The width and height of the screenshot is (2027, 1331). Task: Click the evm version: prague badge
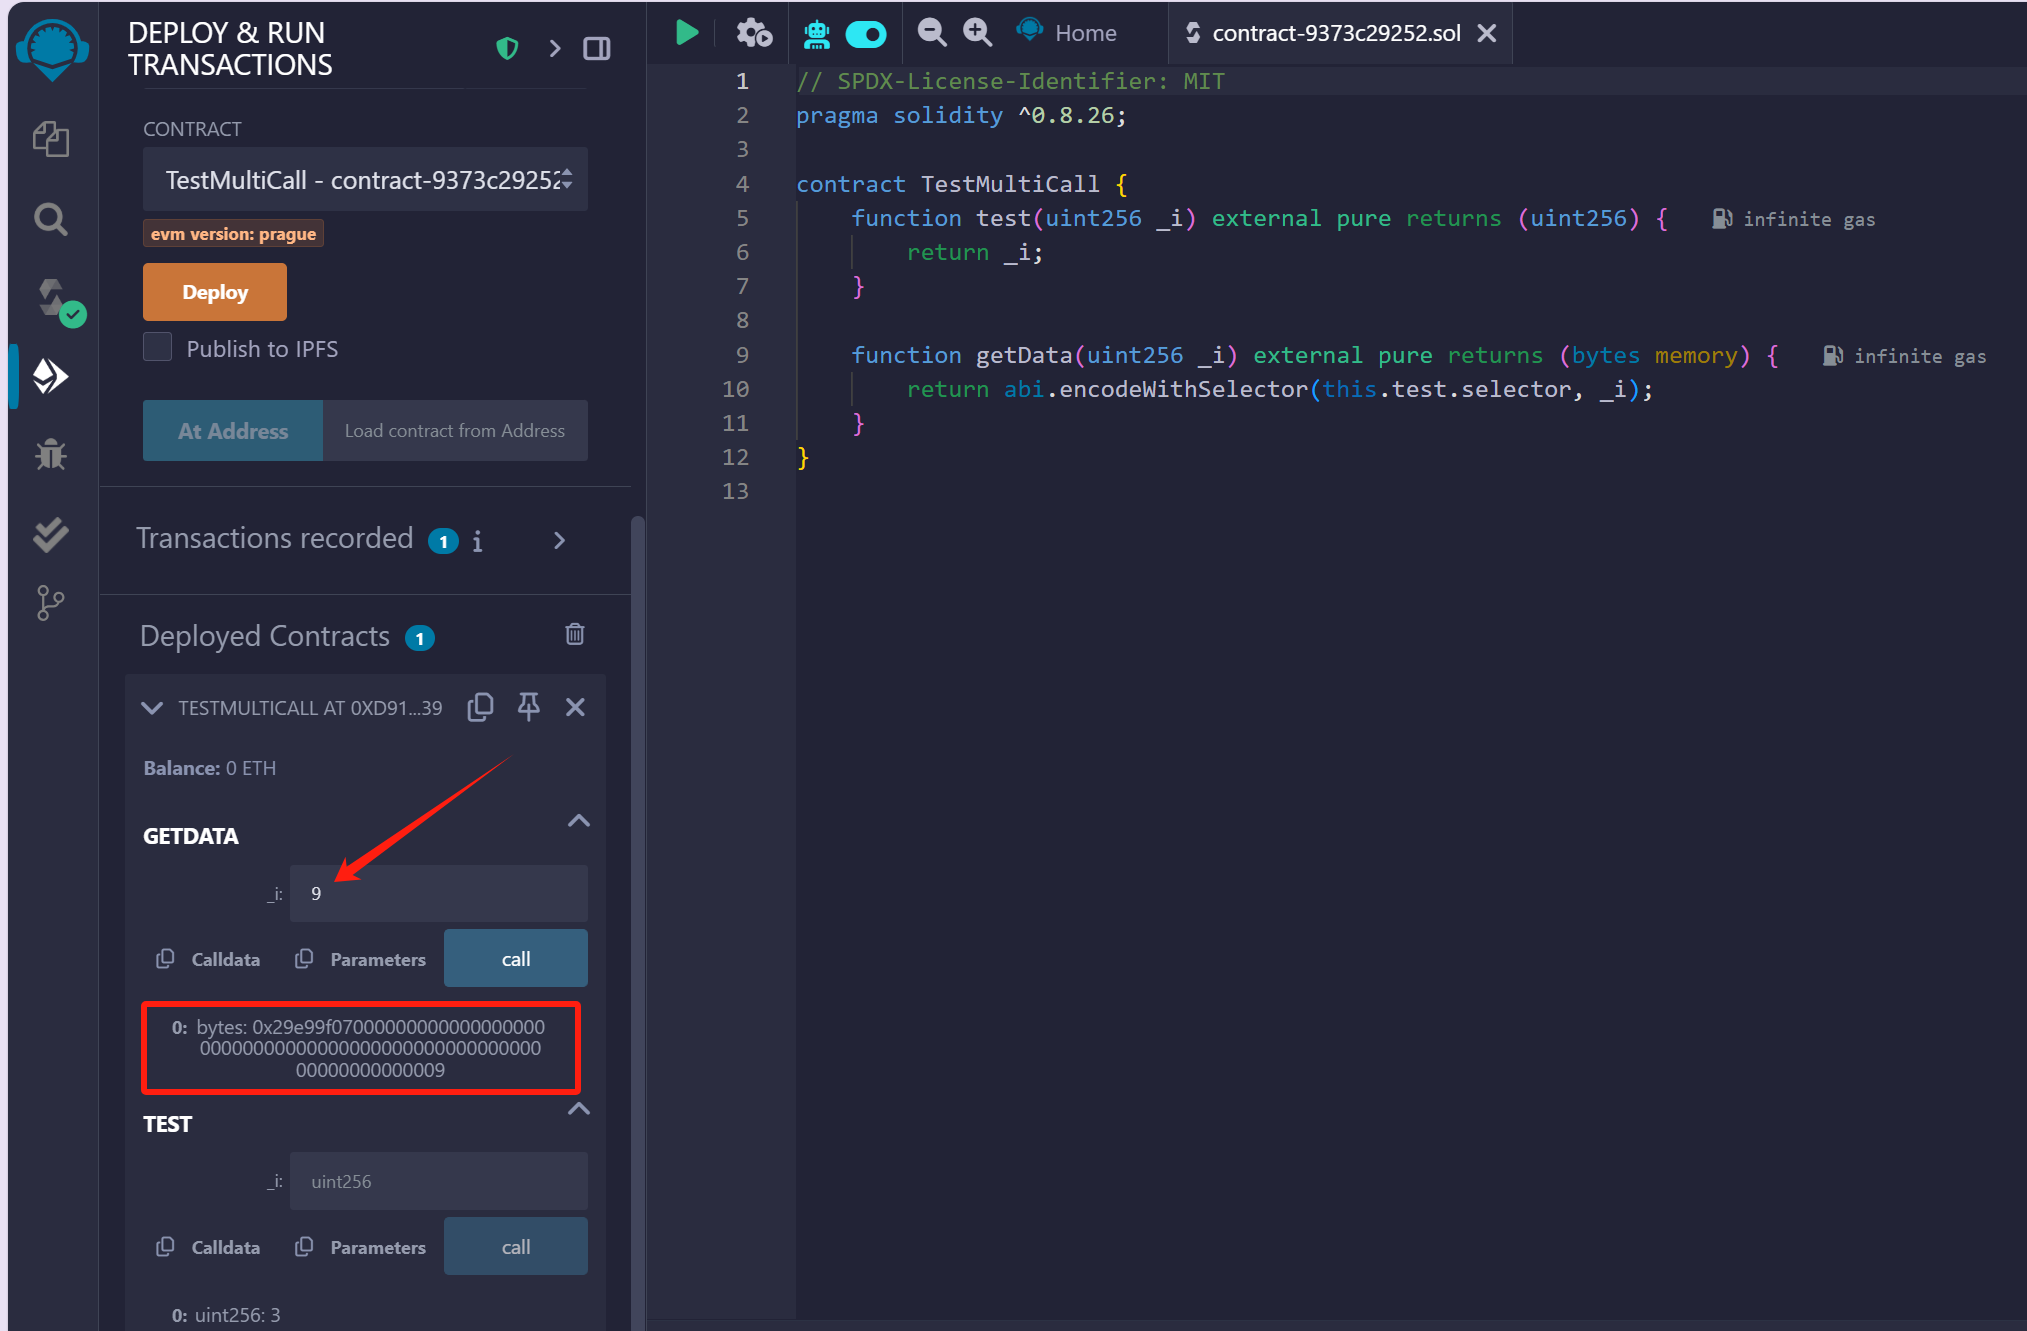click(x=233, y=234)
